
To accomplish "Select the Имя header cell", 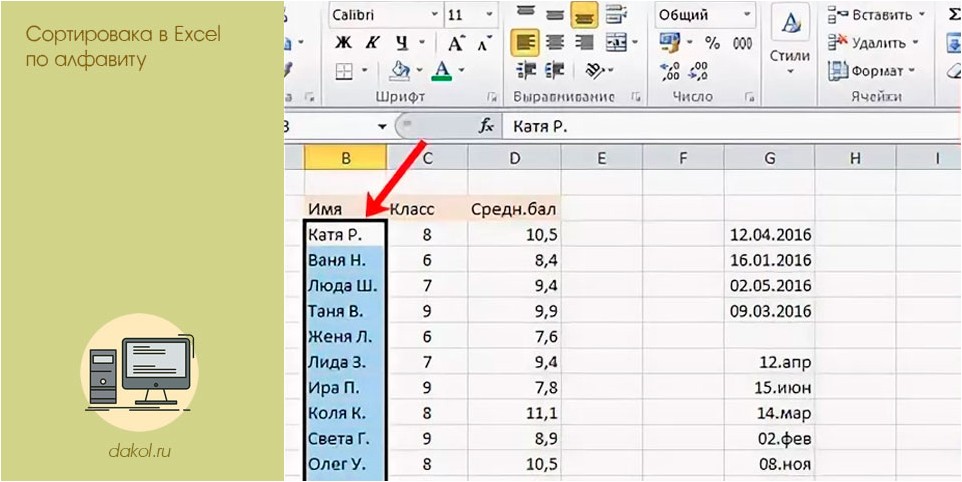I will tap(345, 209).
